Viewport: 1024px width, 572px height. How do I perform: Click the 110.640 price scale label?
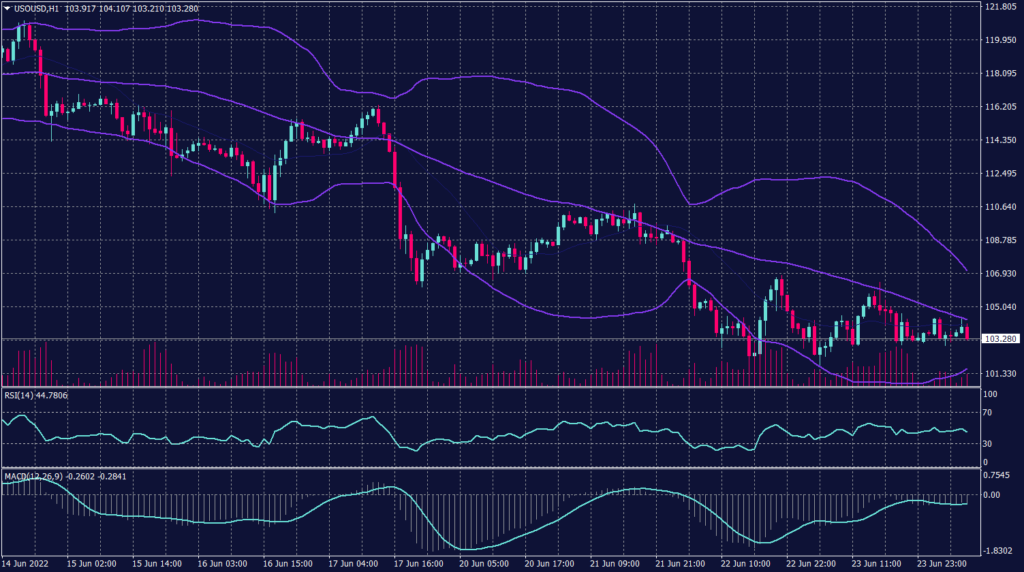coord(999,207)
